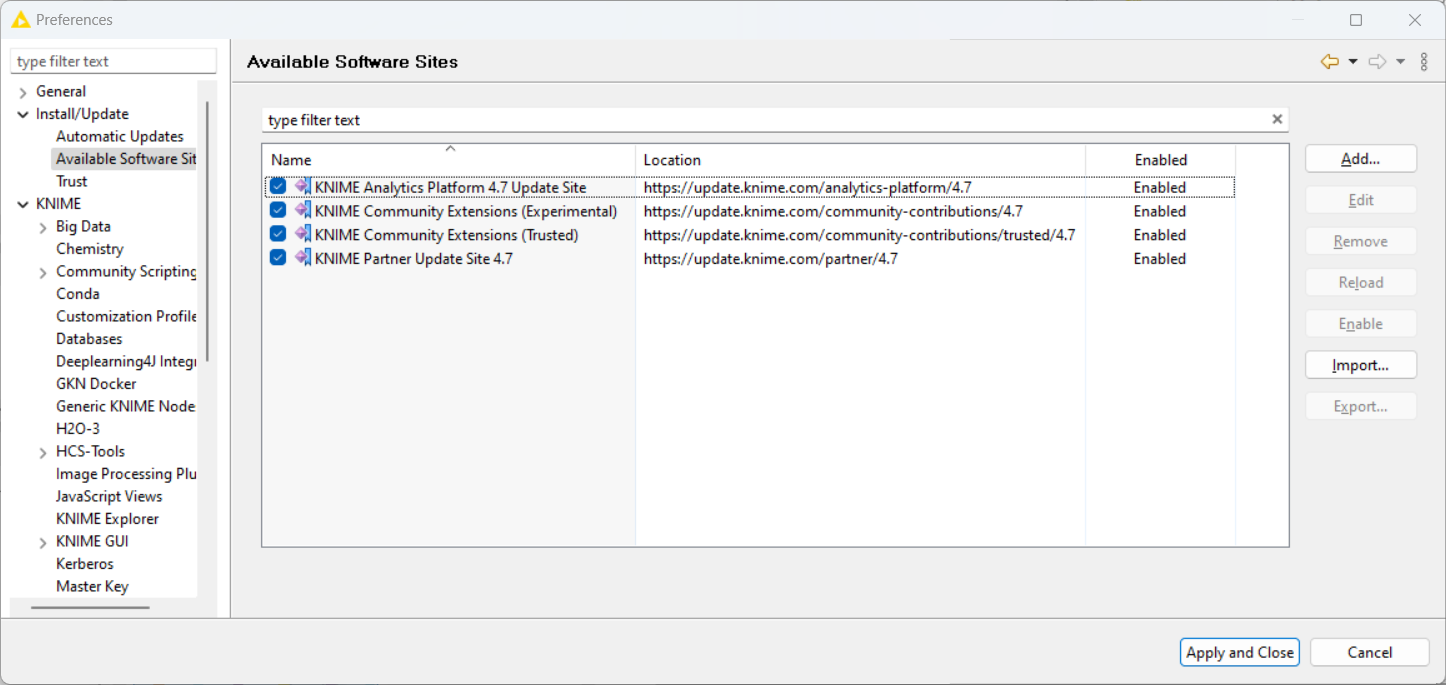Select the H2O-3 tree item
Screen dimensions: 1446x685
point(78,429)
